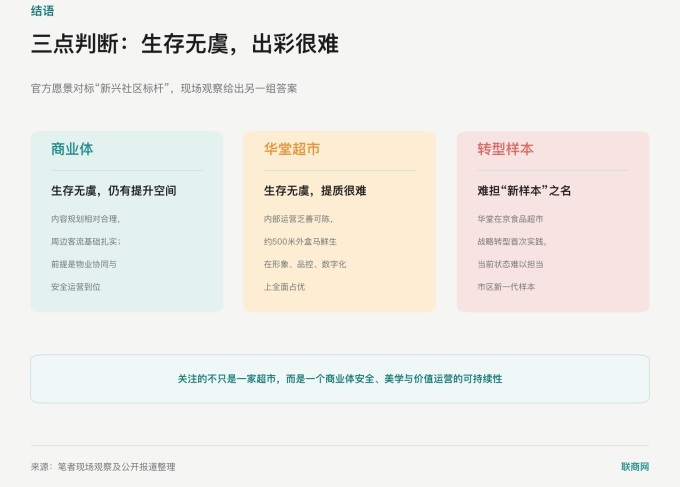Click the line 华堂在京食品超市
The image size is (680, 487).
click(x=510, y=219)
